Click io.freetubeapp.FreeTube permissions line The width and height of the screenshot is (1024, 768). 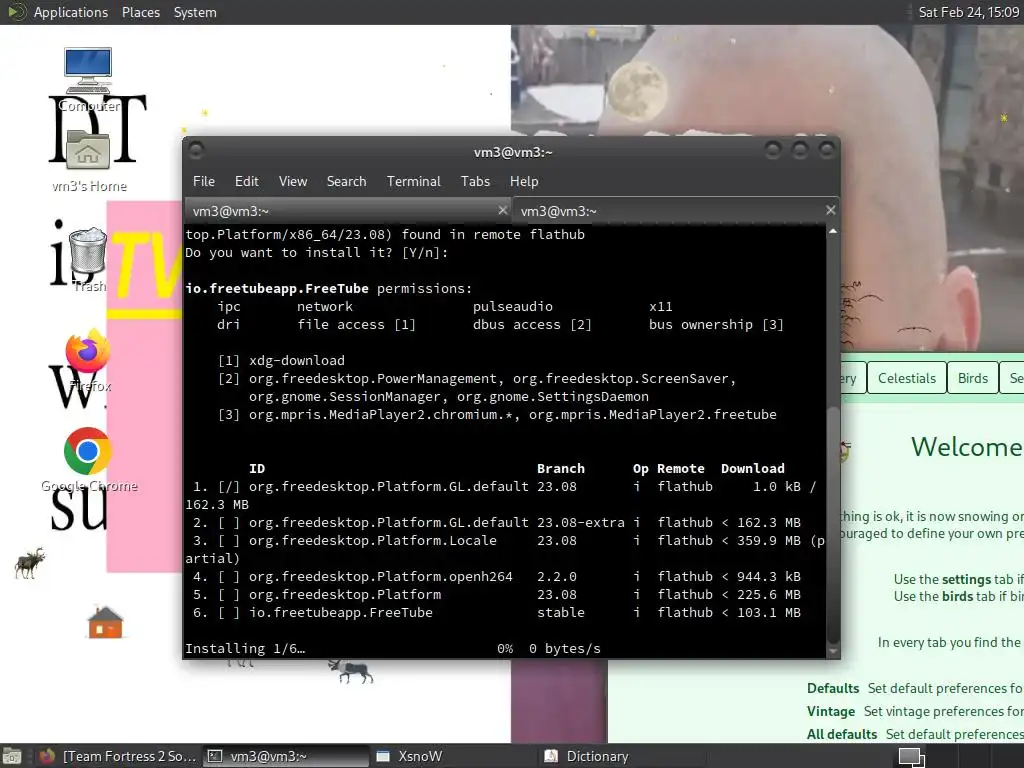328,288
